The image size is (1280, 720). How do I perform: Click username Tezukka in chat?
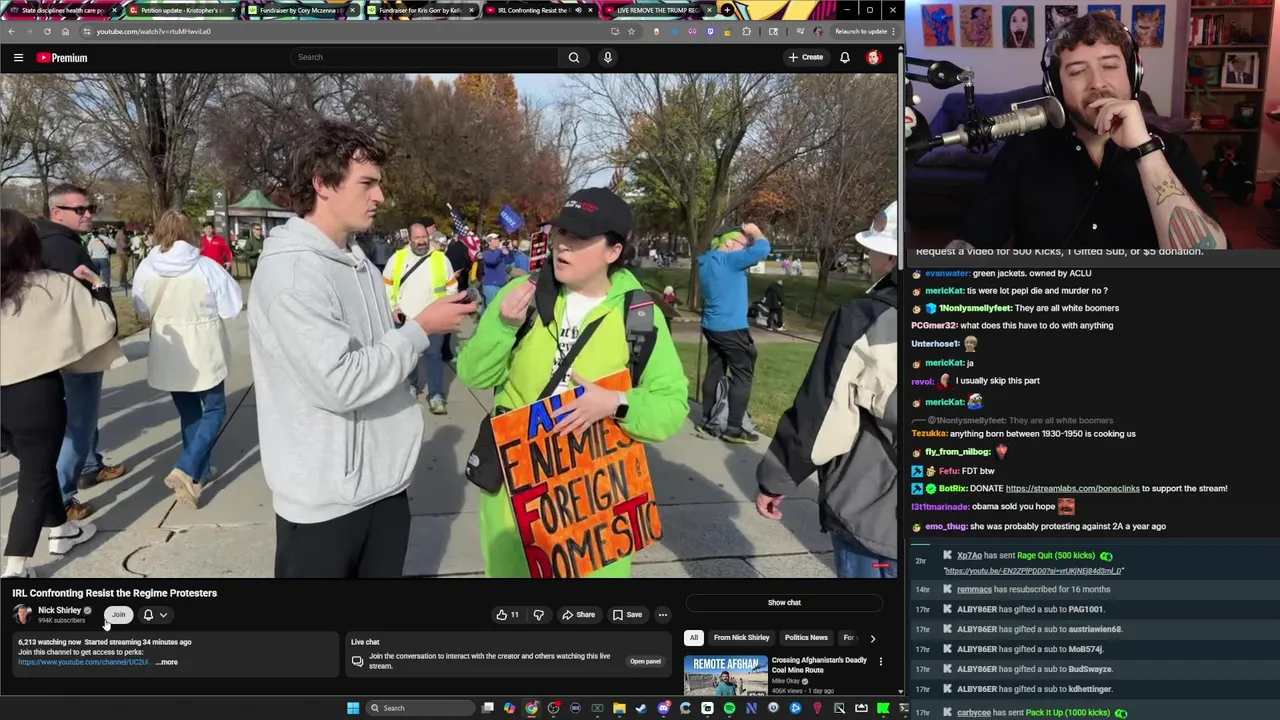tap(929, 434)
